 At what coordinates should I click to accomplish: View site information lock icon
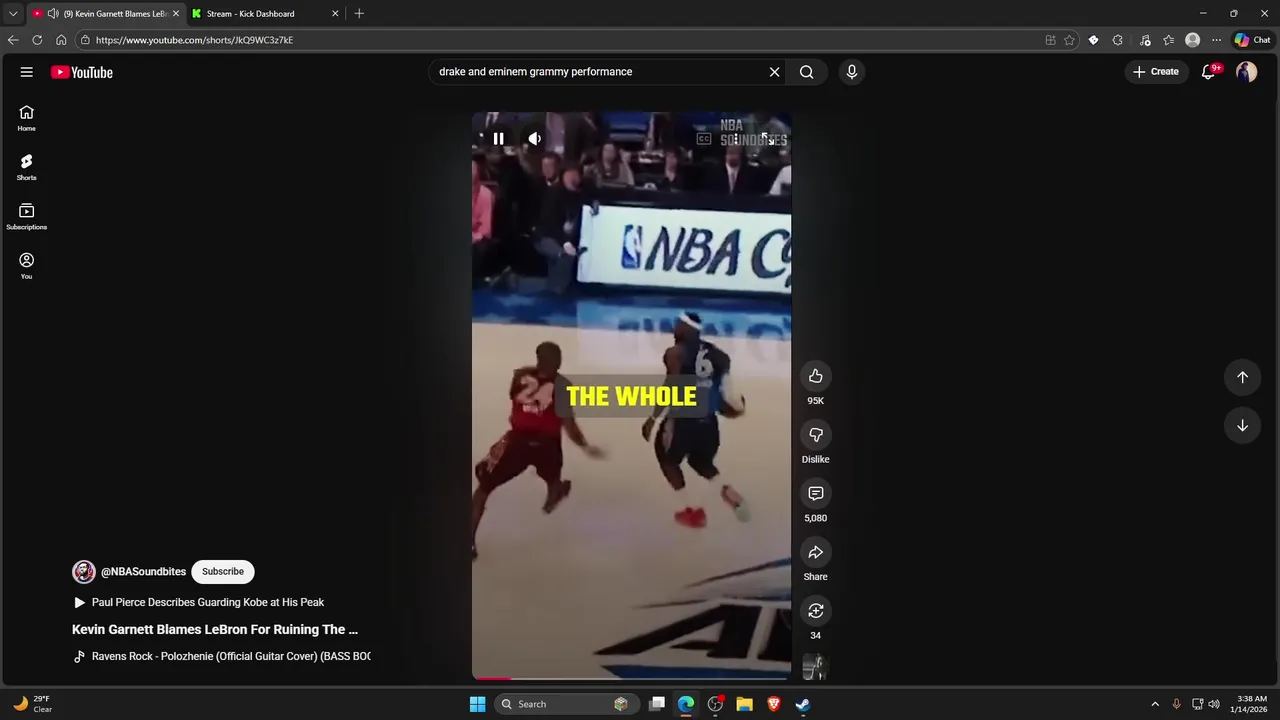86,40
